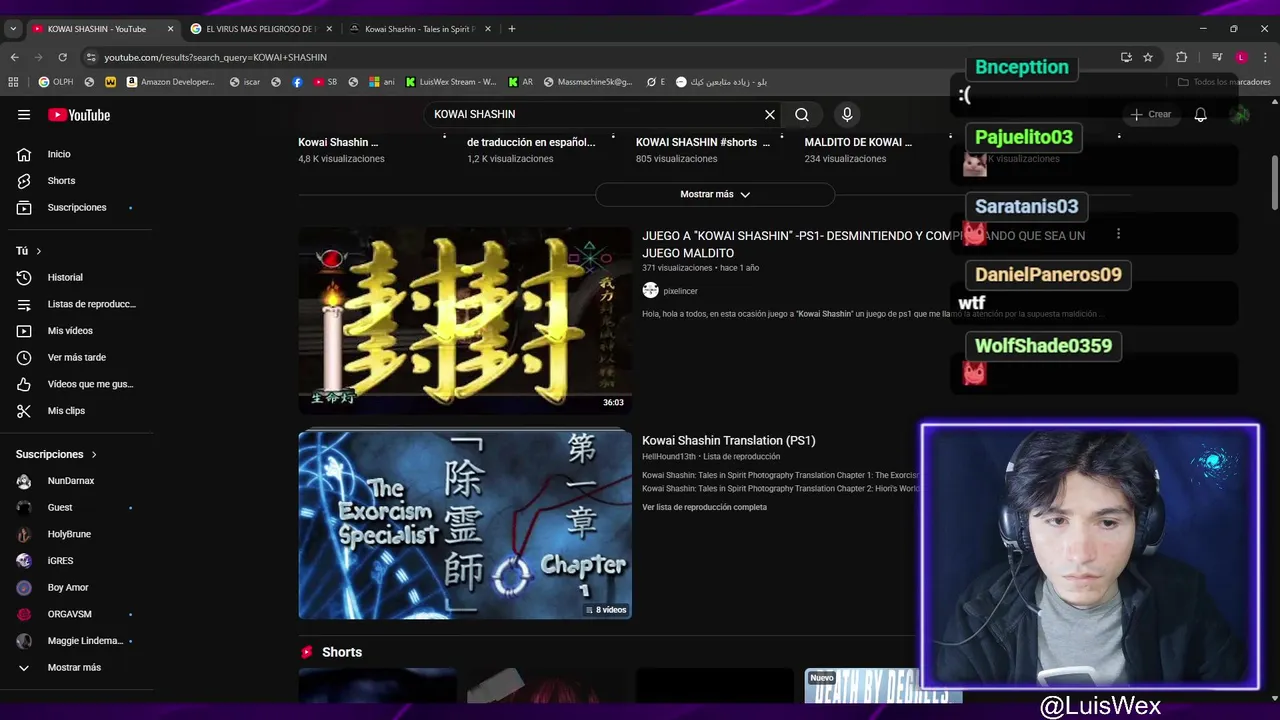
Task: Start voice search with the microphone
Action: coord(847,115)
